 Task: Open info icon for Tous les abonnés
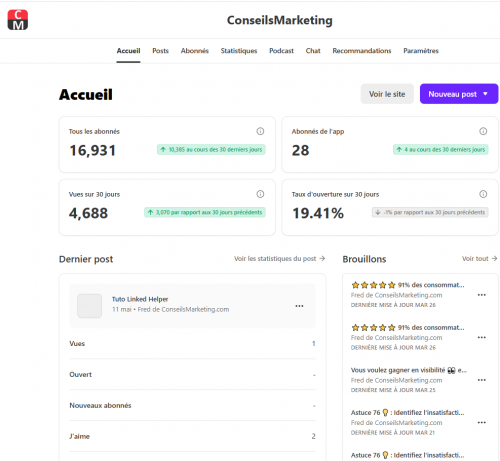[x=260, y=131]
